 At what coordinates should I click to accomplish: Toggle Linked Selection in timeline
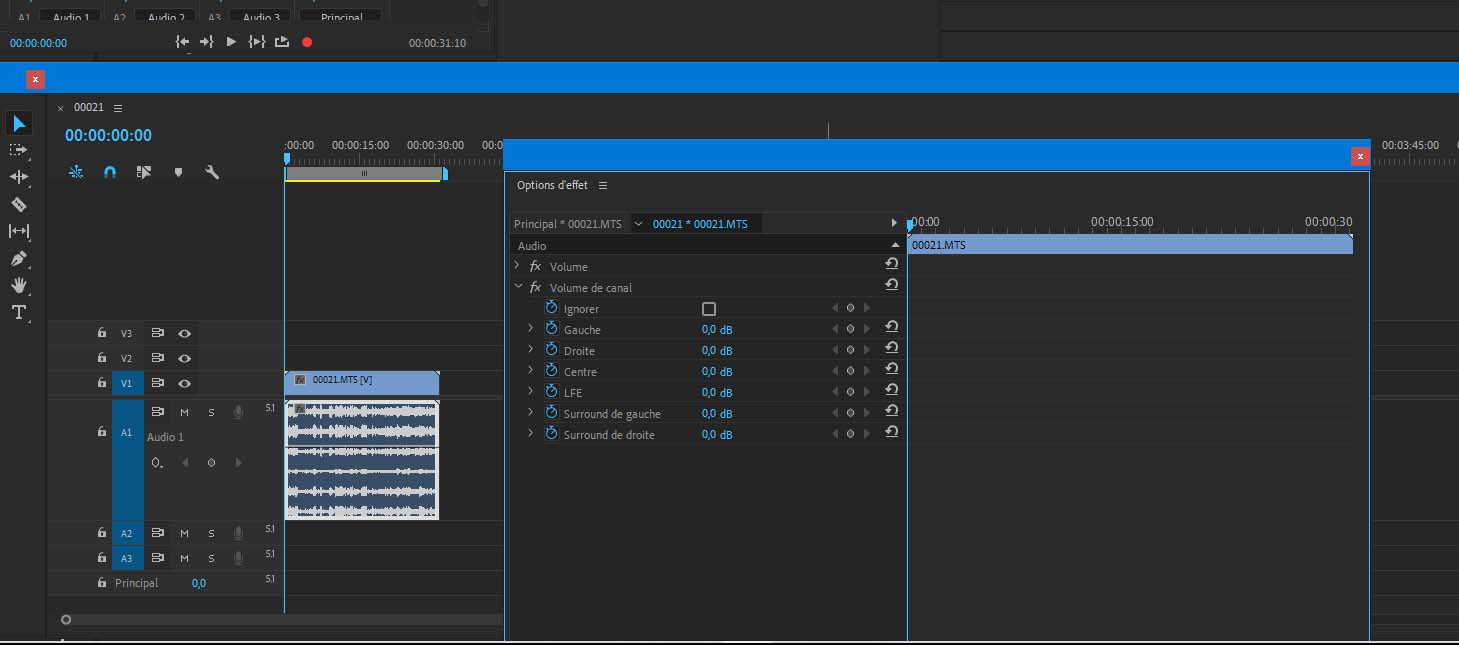pyautogui.click(x=144, y=172)
